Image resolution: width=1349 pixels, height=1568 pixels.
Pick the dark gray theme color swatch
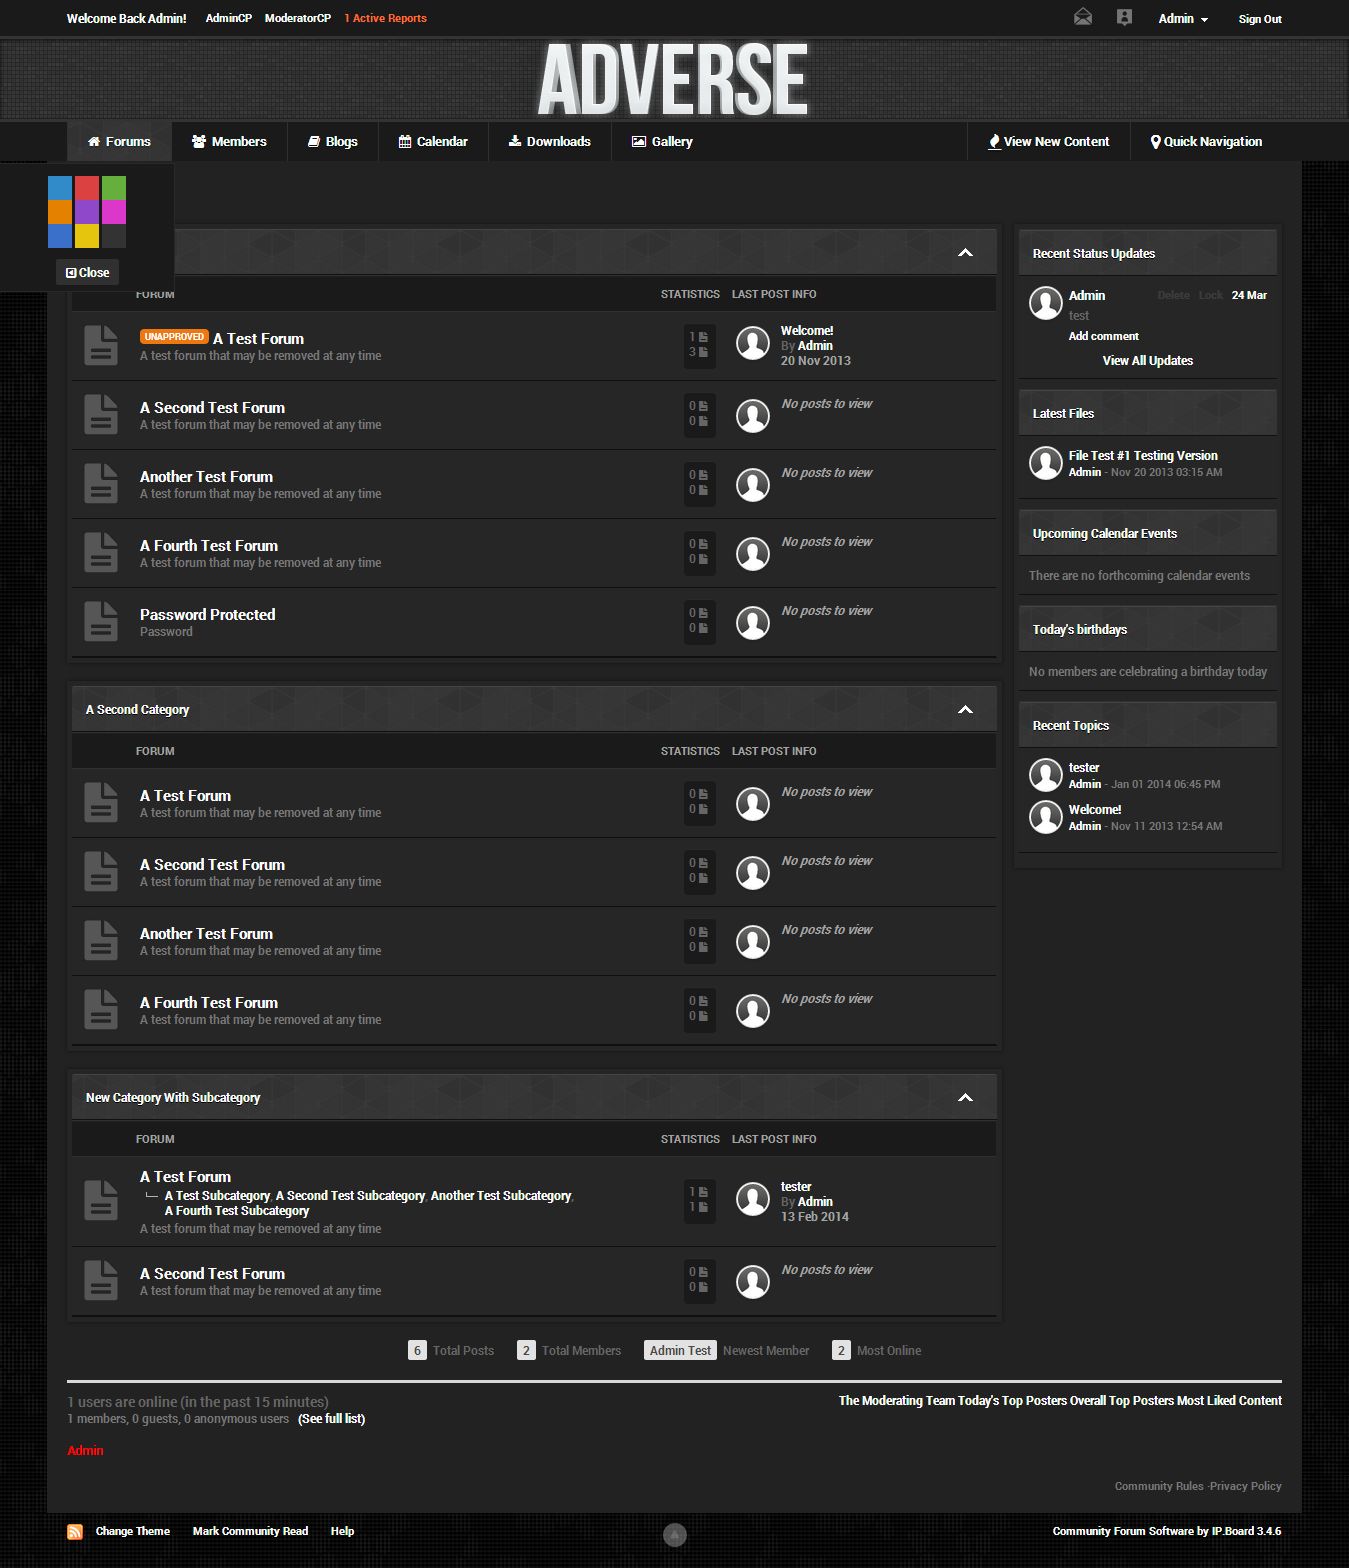pos(114,236)
